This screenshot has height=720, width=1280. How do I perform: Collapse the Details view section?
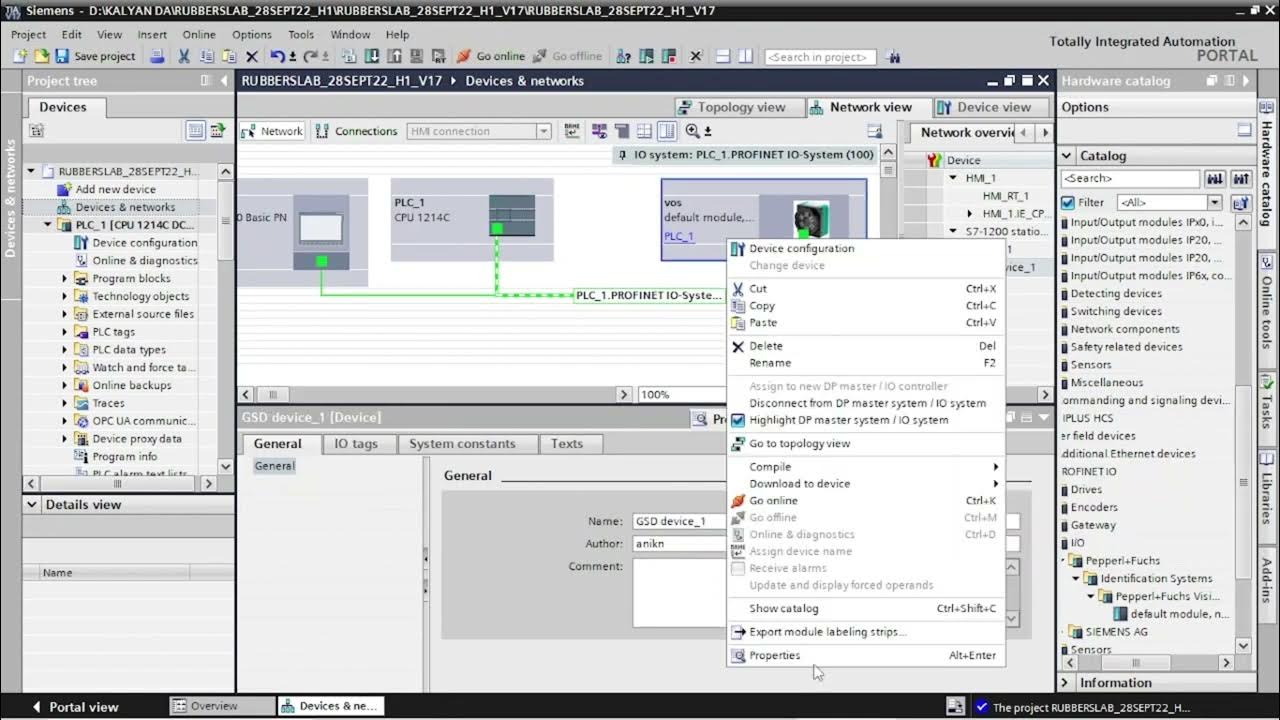(32, 505)
